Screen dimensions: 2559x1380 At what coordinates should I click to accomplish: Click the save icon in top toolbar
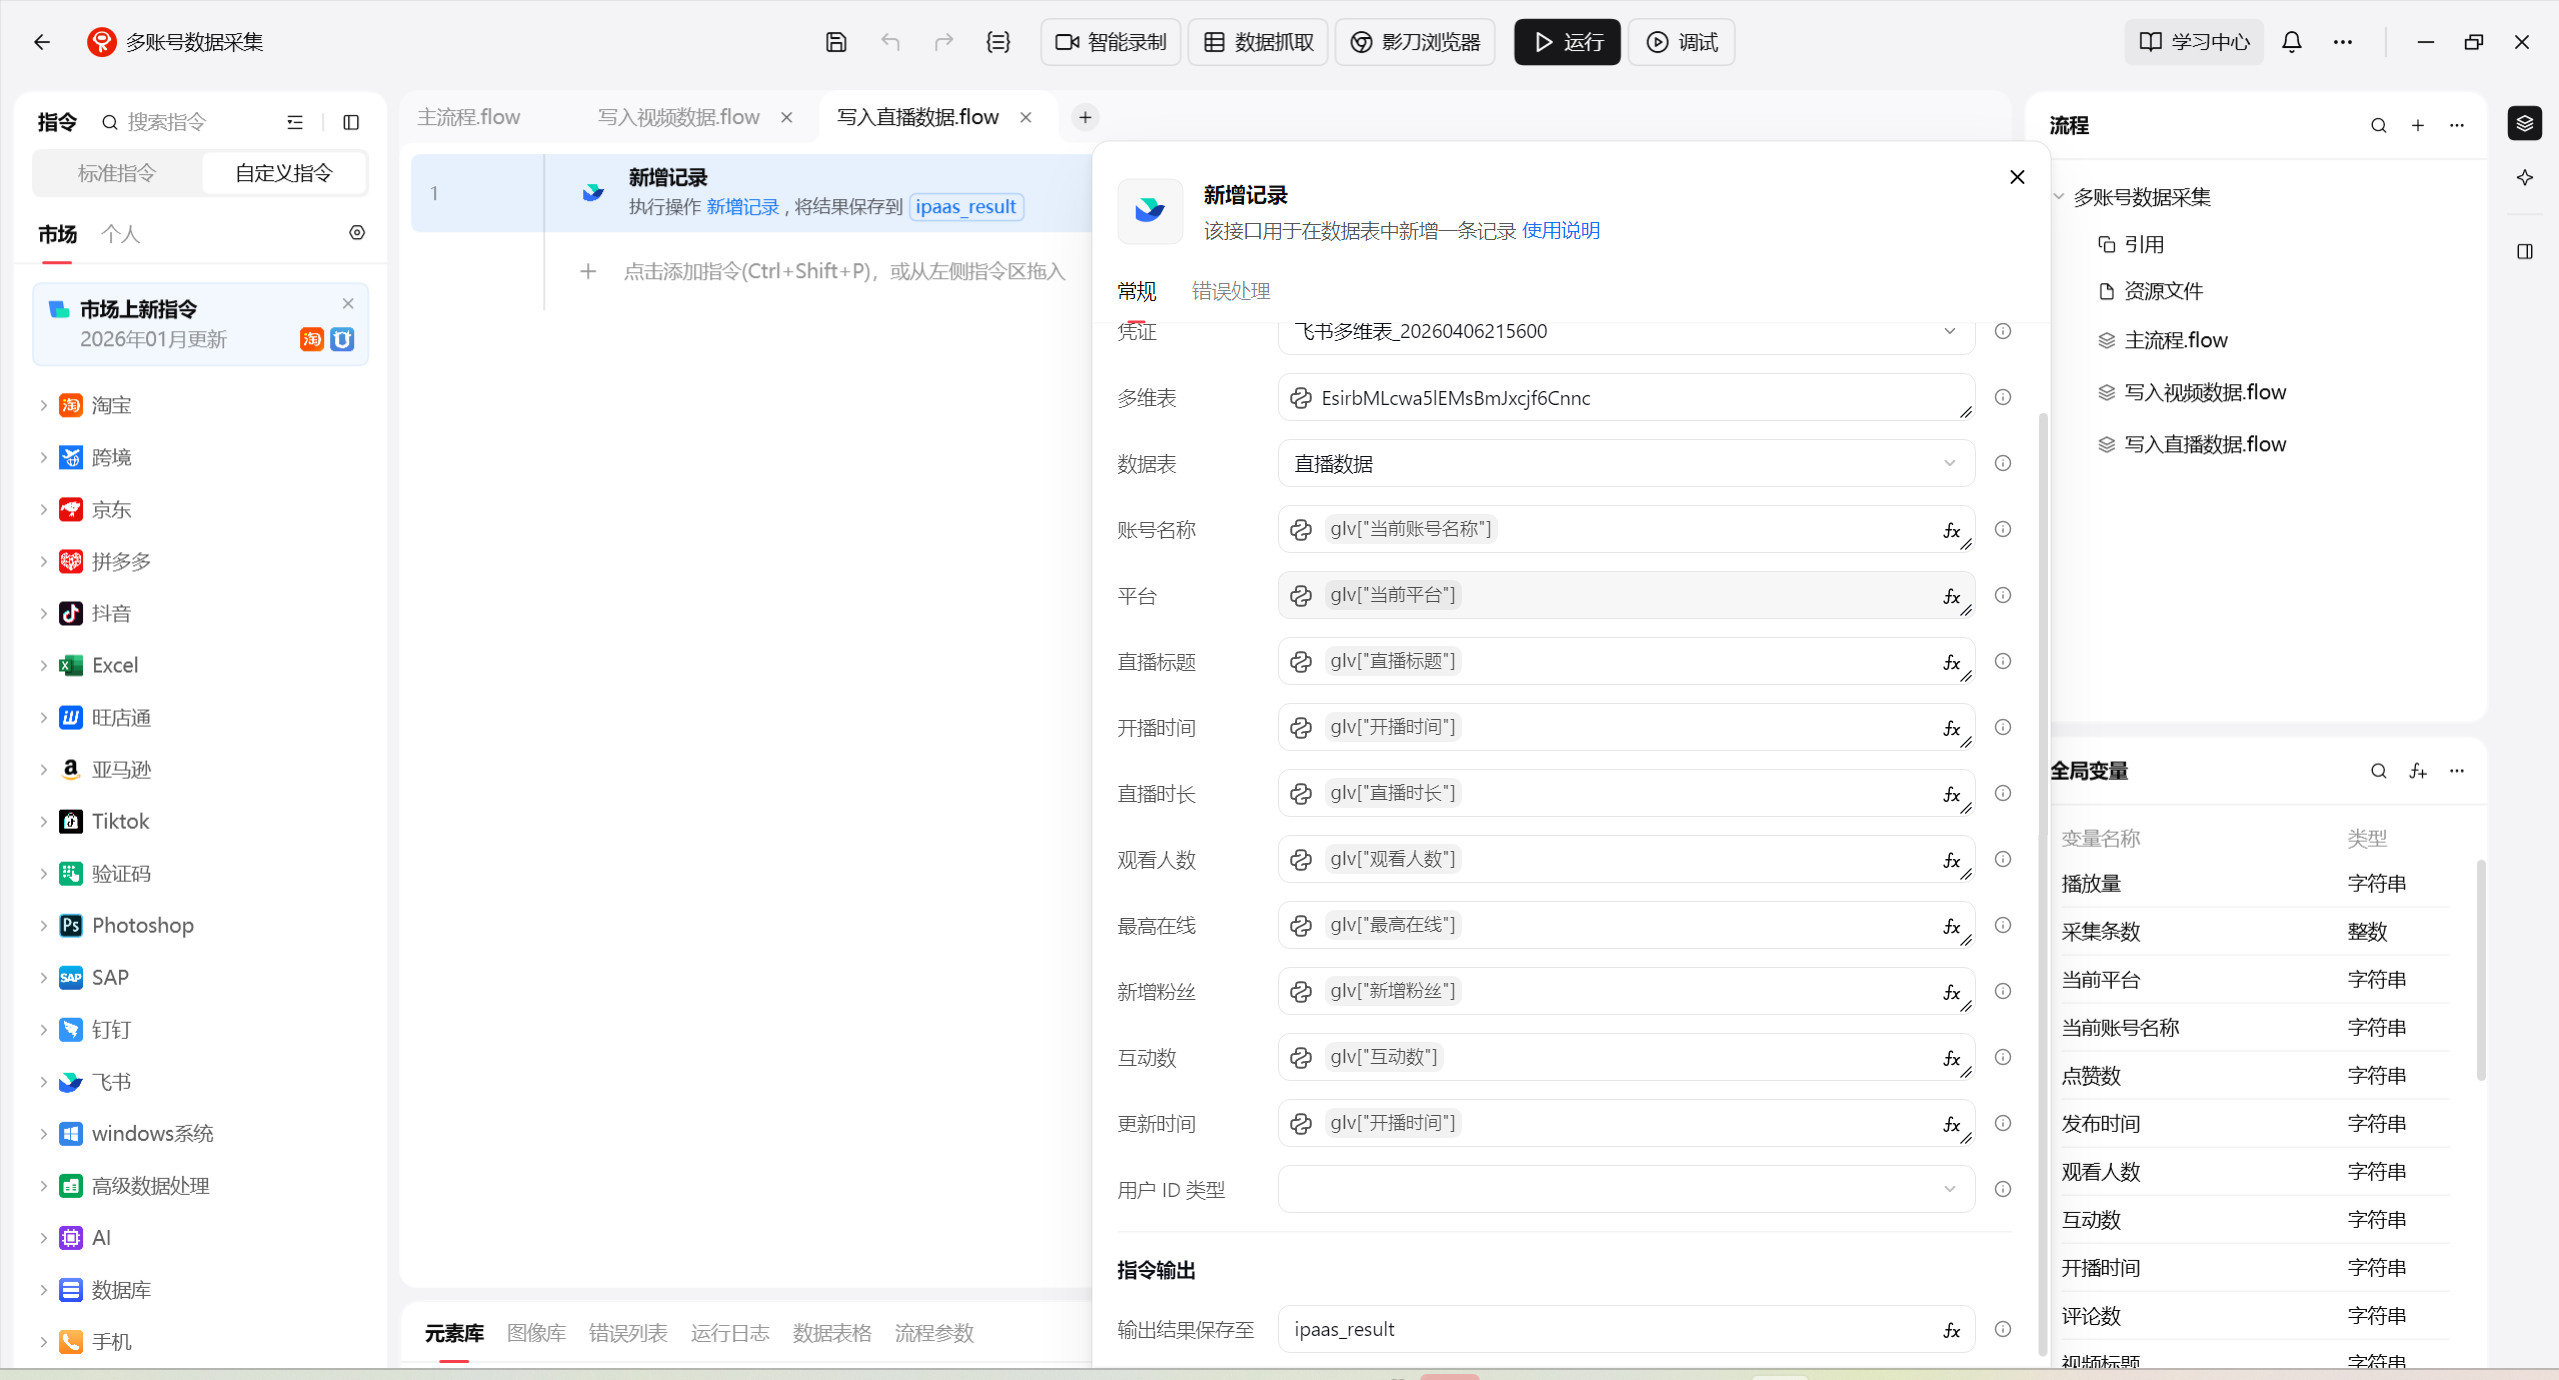tap(836, 42)
